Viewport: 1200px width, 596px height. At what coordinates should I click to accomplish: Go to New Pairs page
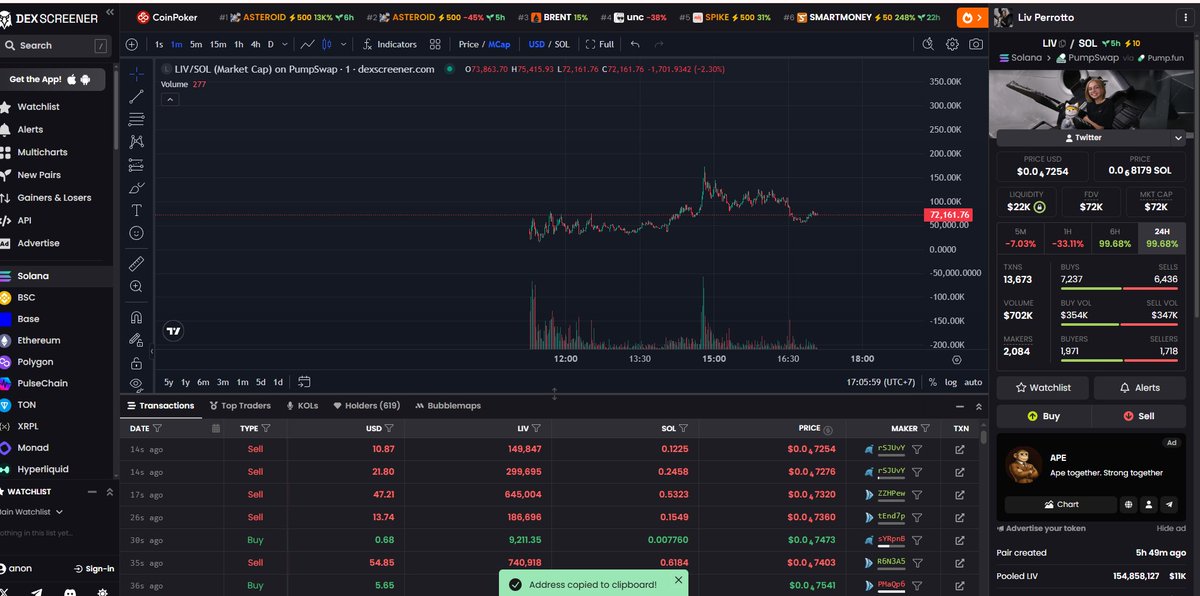click(x=39, y=175)
